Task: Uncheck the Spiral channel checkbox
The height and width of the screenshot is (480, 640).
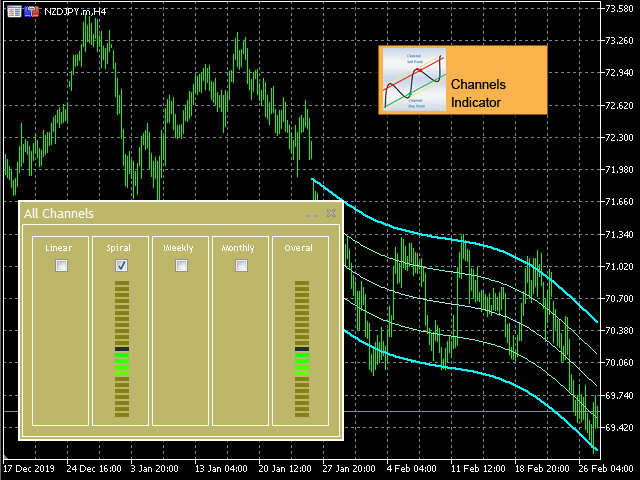Action: [x=121, y=266]
